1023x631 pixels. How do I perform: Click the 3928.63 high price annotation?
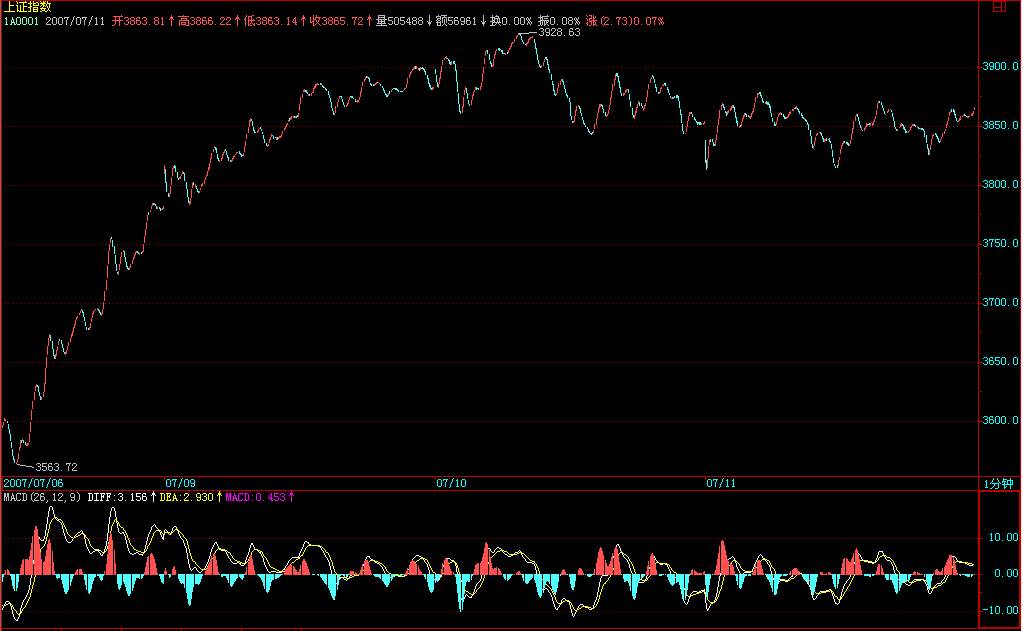click(x=559, y=33)
